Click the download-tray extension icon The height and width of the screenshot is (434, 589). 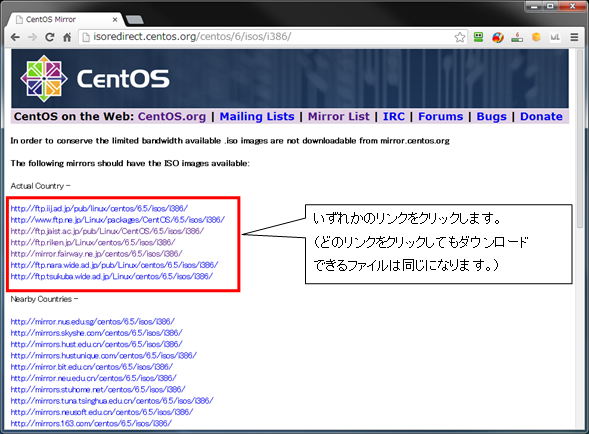(x=517, y=37)
